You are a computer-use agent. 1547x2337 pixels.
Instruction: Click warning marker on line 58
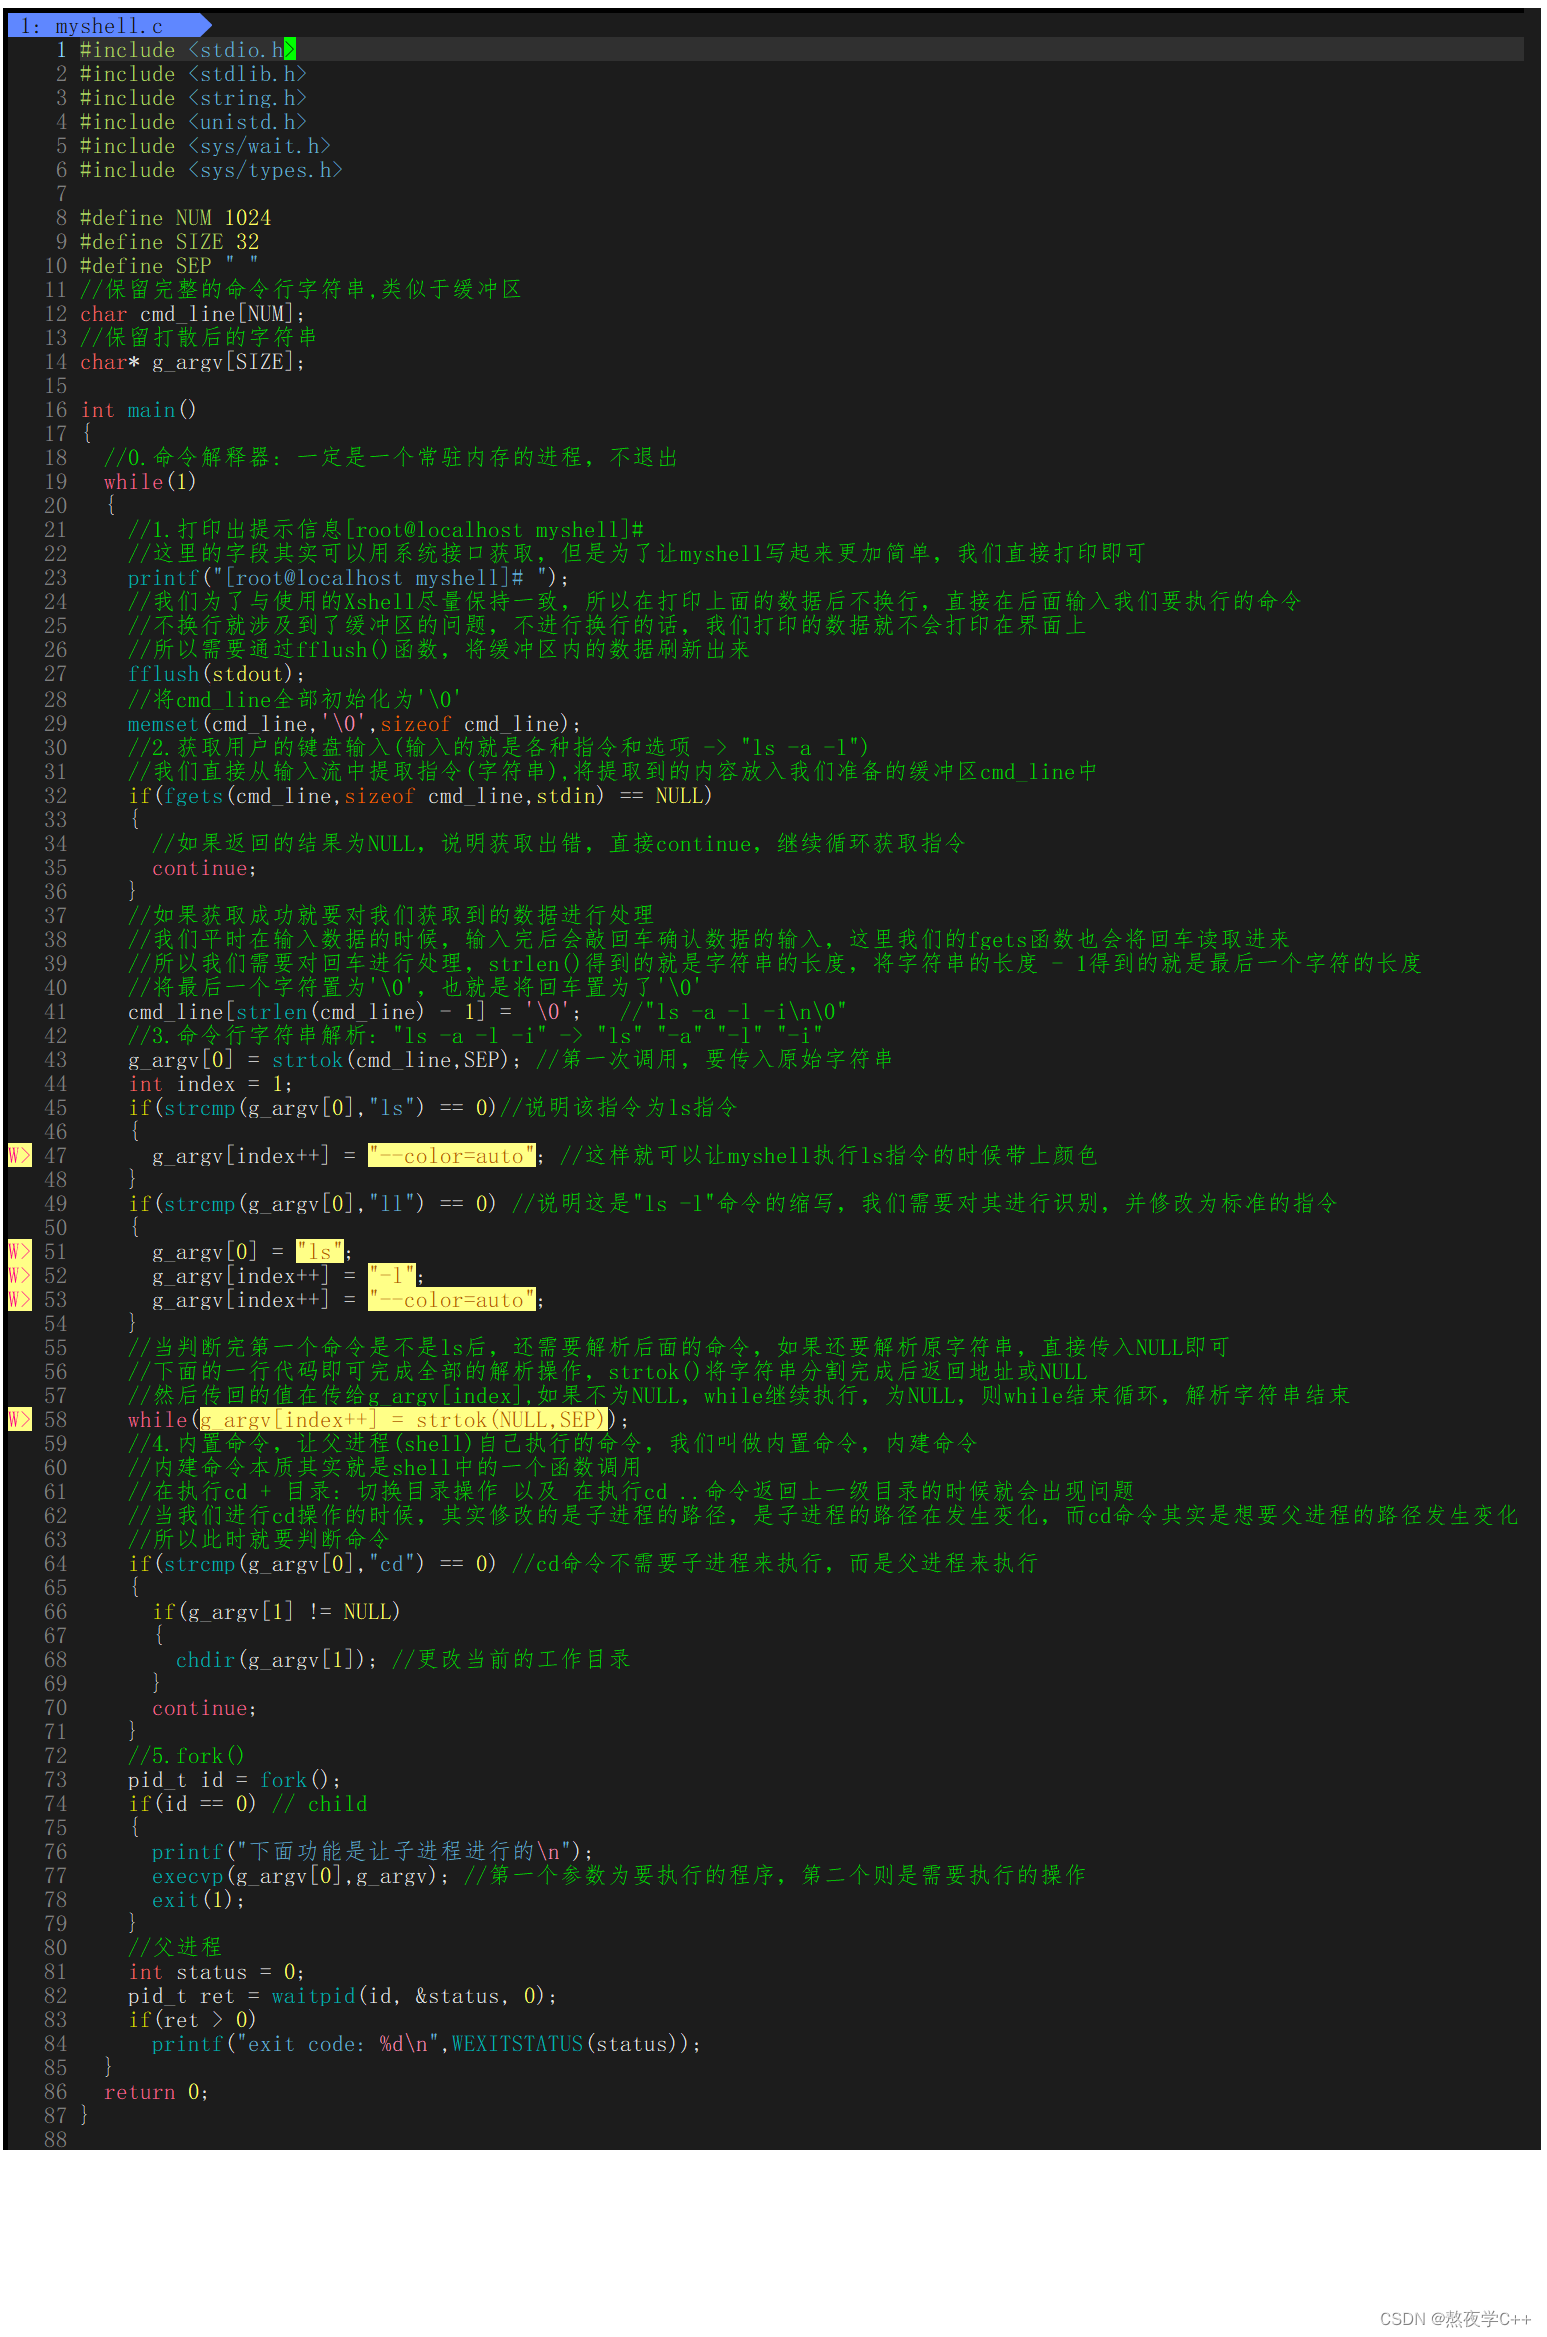tap(19, 1420)
